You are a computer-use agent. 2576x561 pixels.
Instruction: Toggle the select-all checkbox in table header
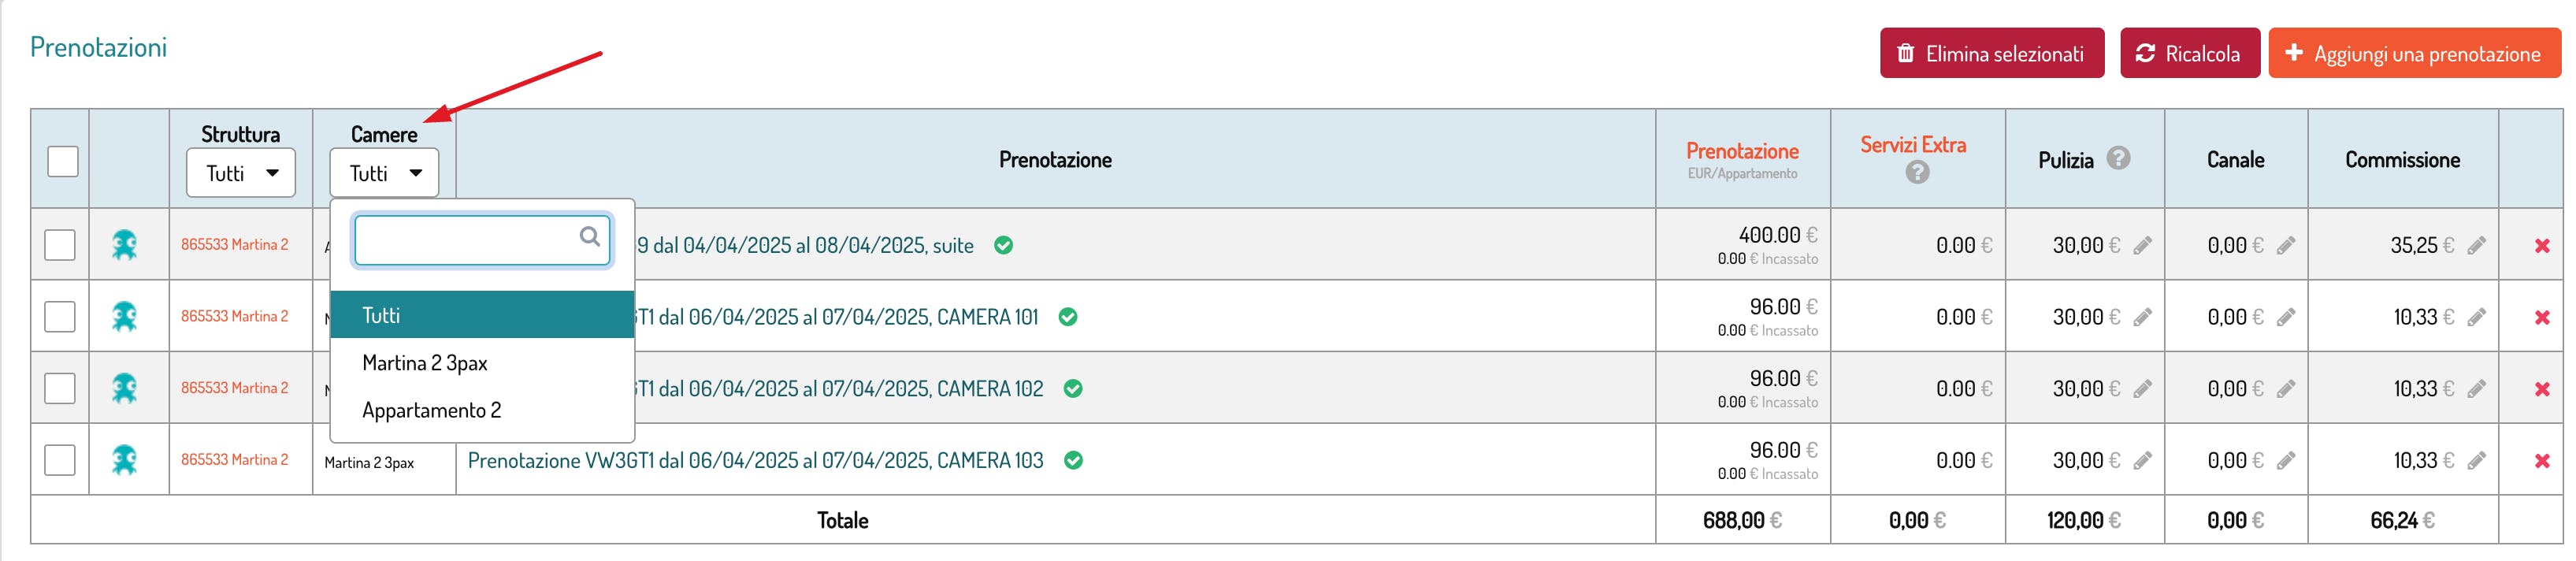tap(63, 161)
